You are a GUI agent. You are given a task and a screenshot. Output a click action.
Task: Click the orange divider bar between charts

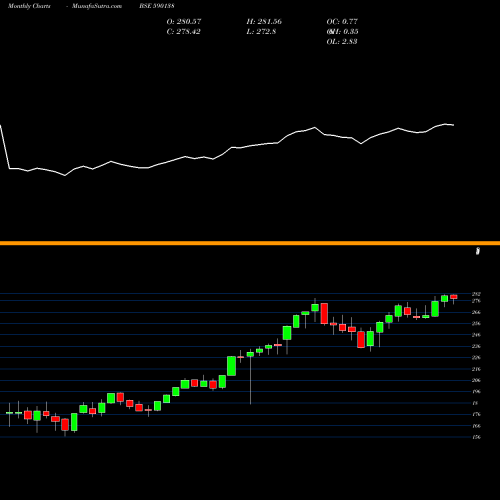(x=250, y=243)
